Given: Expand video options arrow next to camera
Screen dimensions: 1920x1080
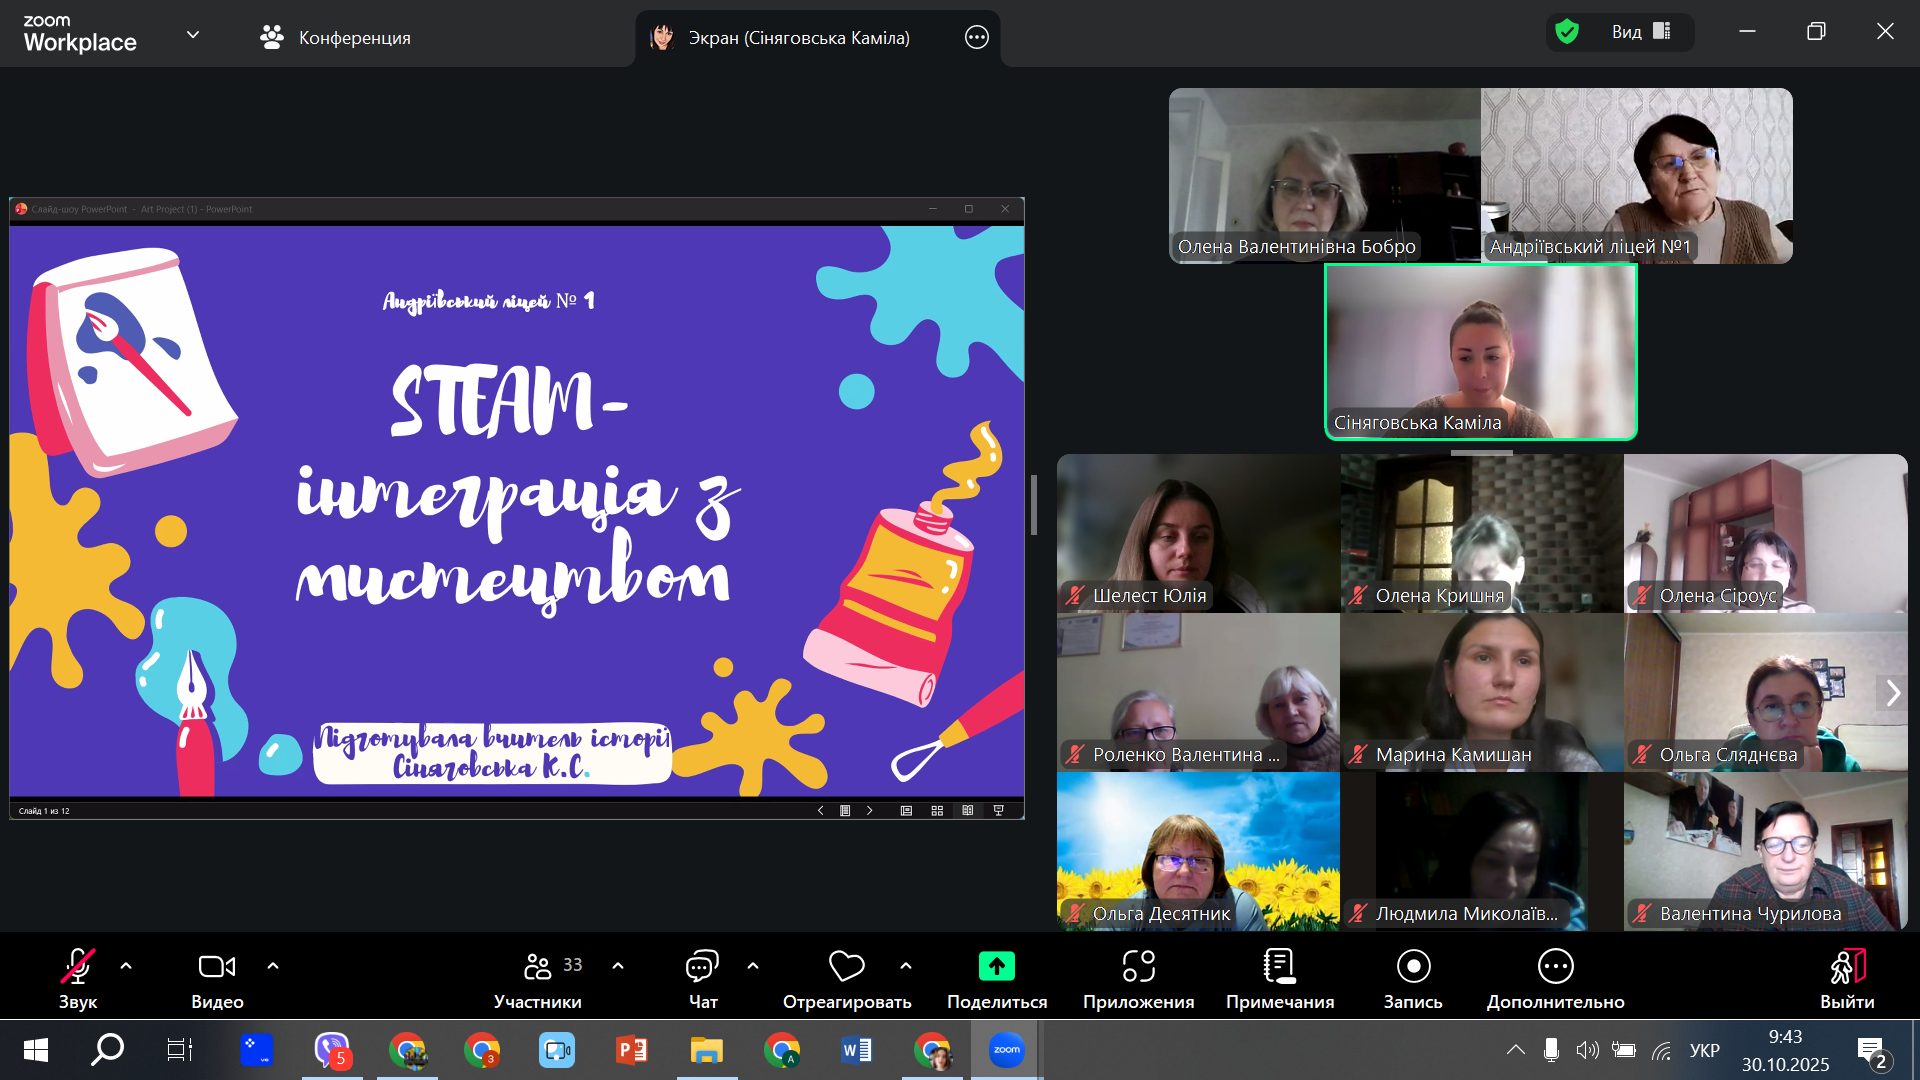Looking at the screenshot, I should 273,966.
